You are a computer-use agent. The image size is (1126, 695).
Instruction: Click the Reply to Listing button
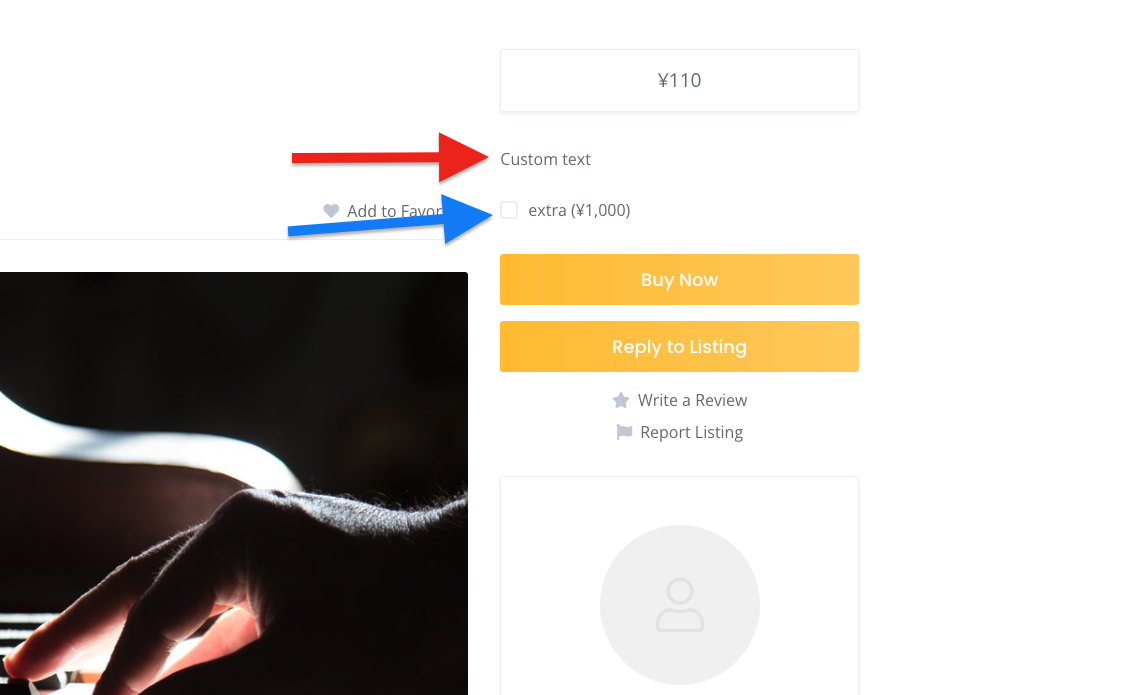[x=679, y=347]
